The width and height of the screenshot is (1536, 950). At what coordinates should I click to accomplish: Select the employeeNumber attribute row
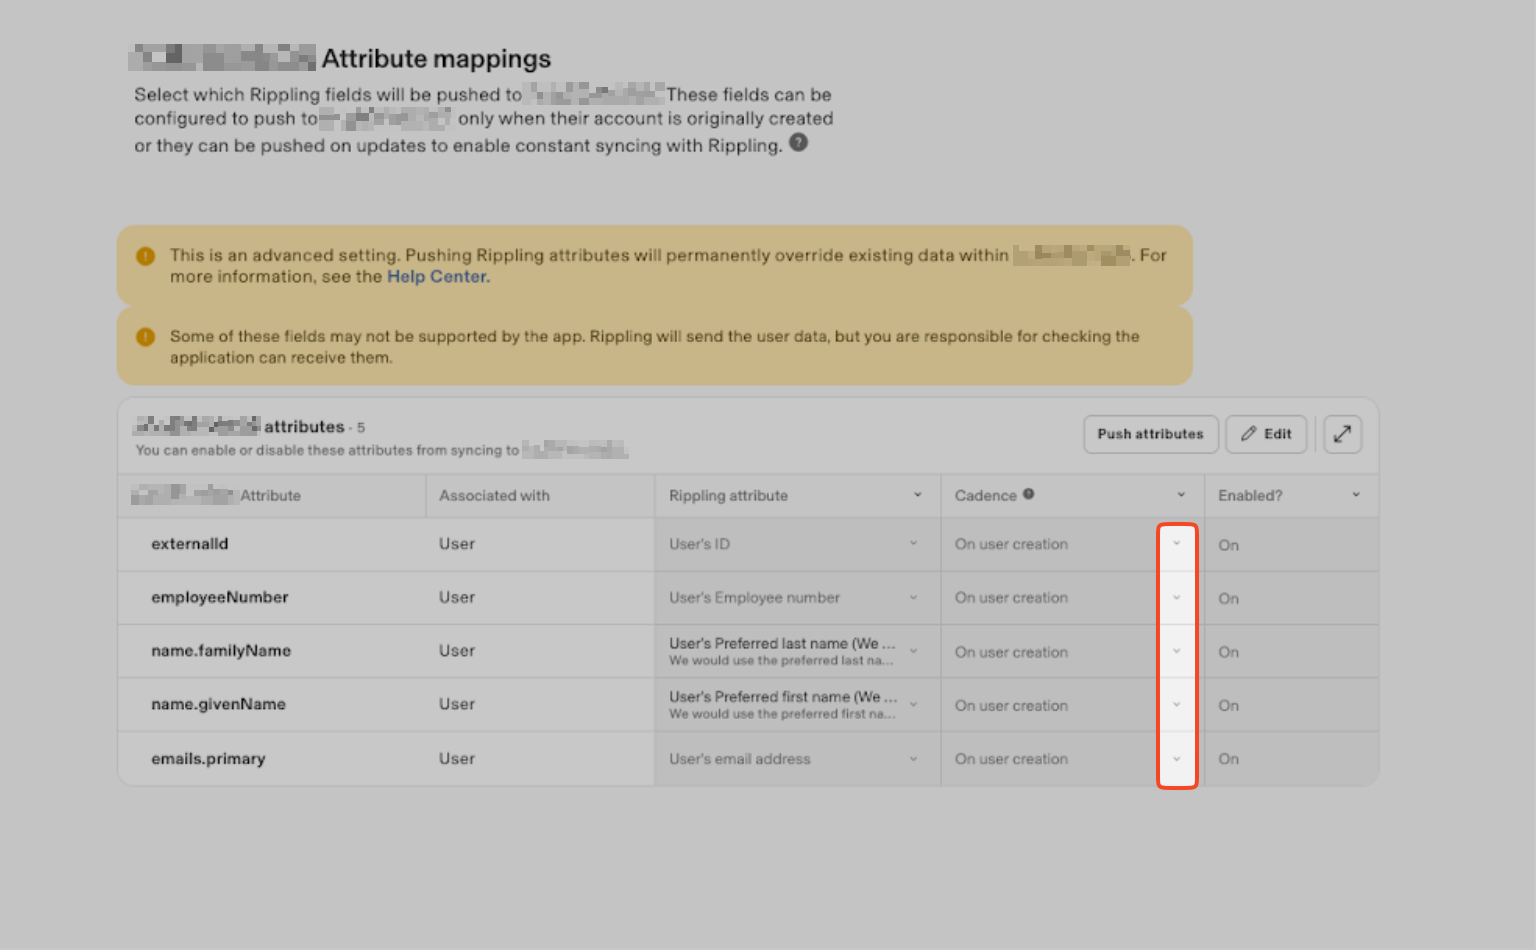coord(220,598)
